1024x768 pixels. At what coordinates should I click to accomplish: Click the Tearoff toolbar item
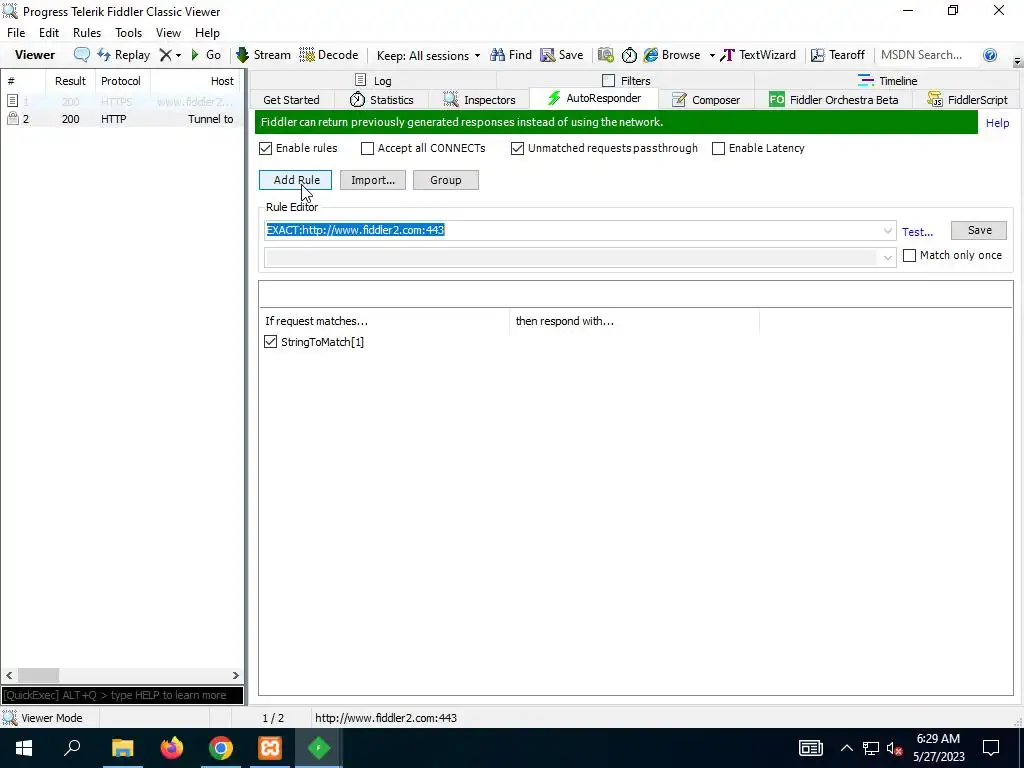point(838,55)
